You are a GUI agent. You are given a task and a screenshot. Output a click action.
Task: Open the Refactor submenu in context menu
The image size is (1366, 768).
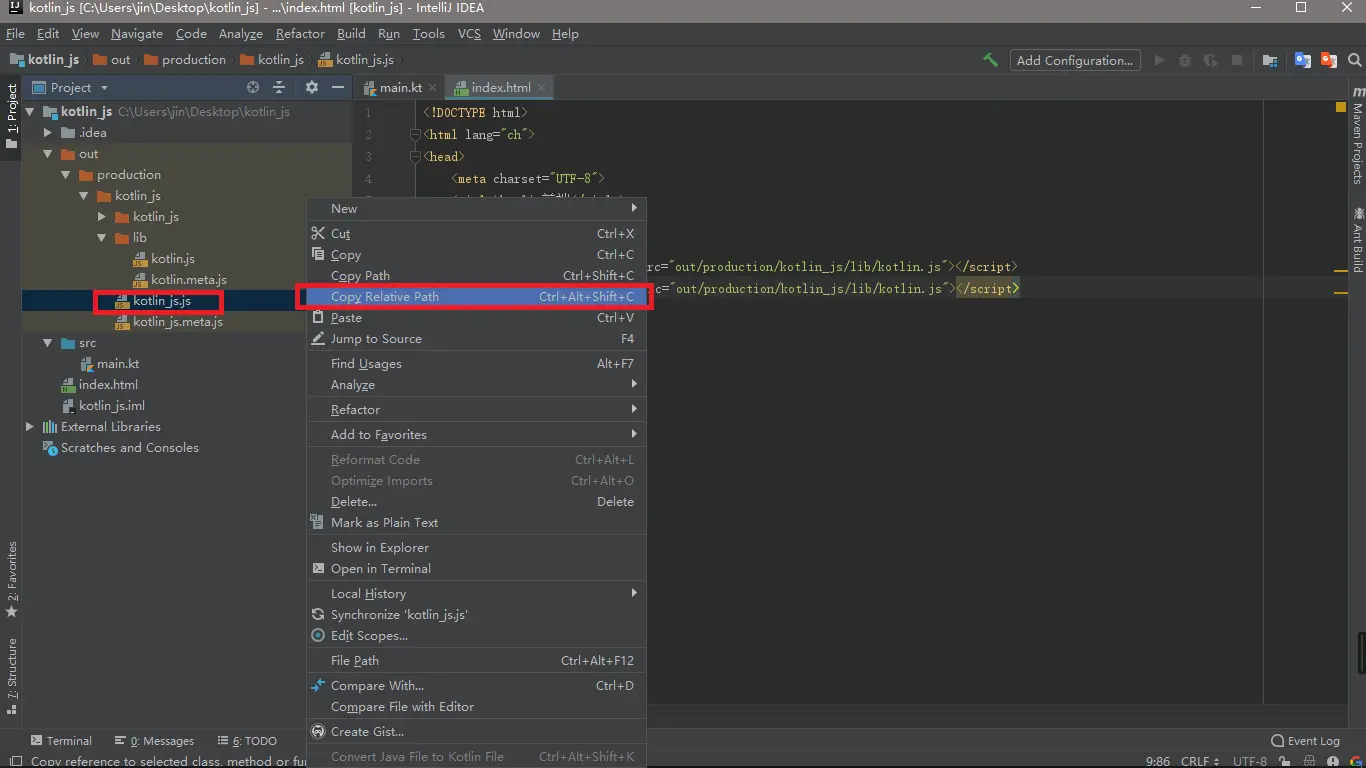(476, 410)
